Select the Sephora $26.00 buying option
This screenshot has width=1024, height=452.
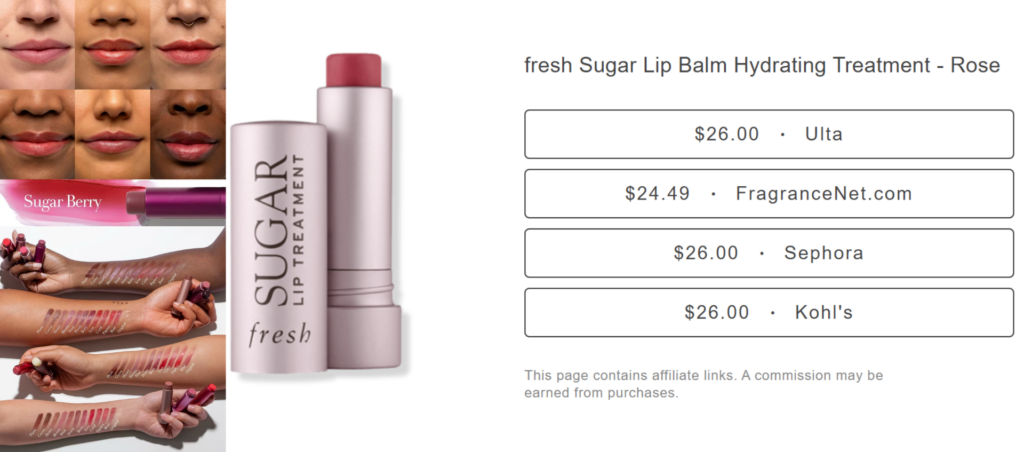click(x=768, y=254)
